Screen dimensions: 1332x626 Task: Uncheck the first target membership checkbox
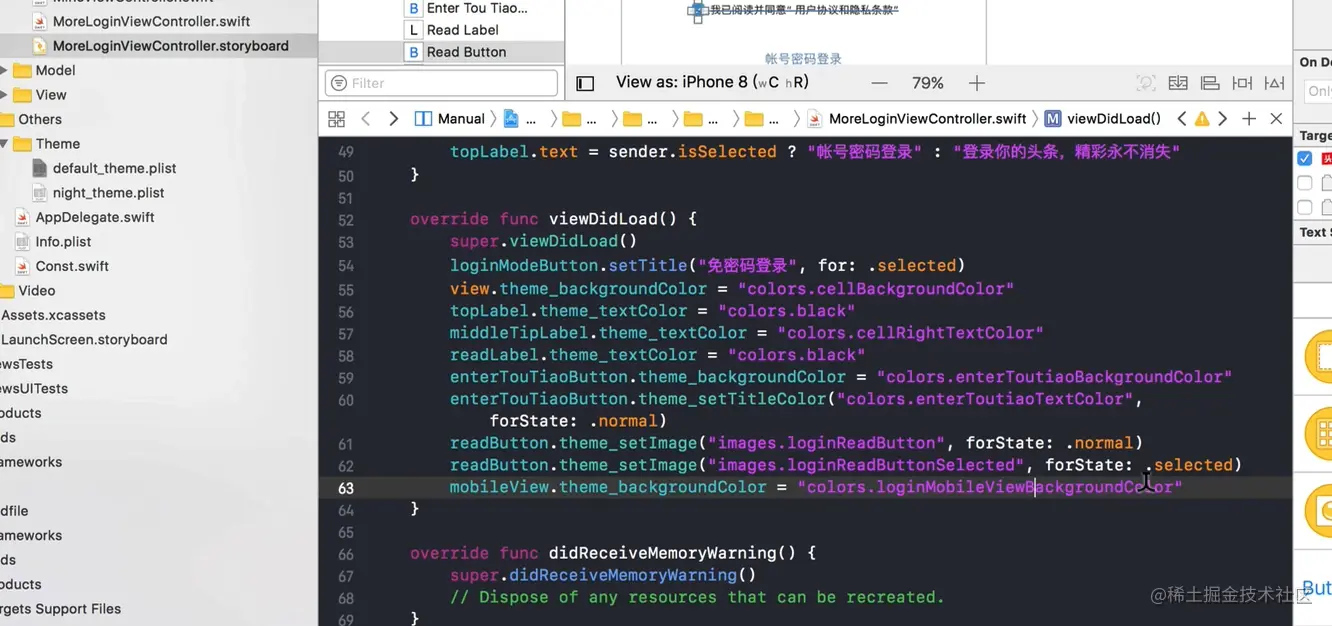click(x=1304, y=159)
